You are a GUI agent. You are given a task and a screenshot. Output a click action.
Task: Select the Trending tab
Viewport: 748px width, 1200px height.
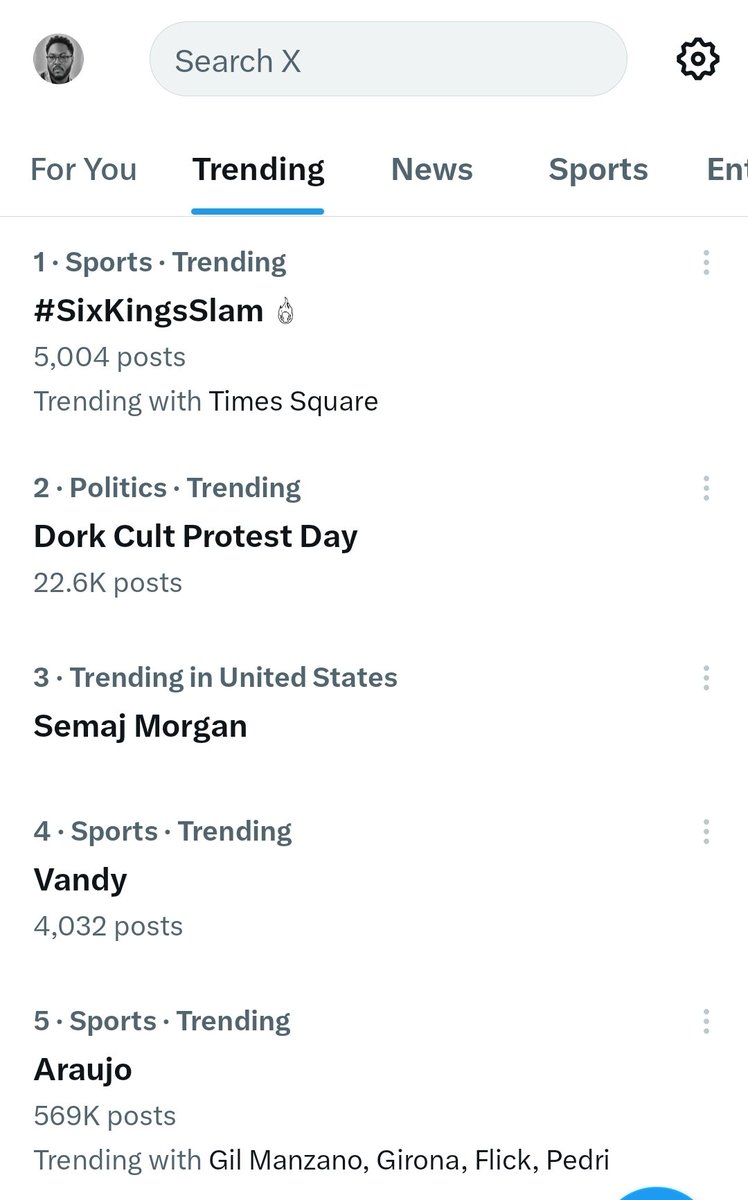[258, 169]
